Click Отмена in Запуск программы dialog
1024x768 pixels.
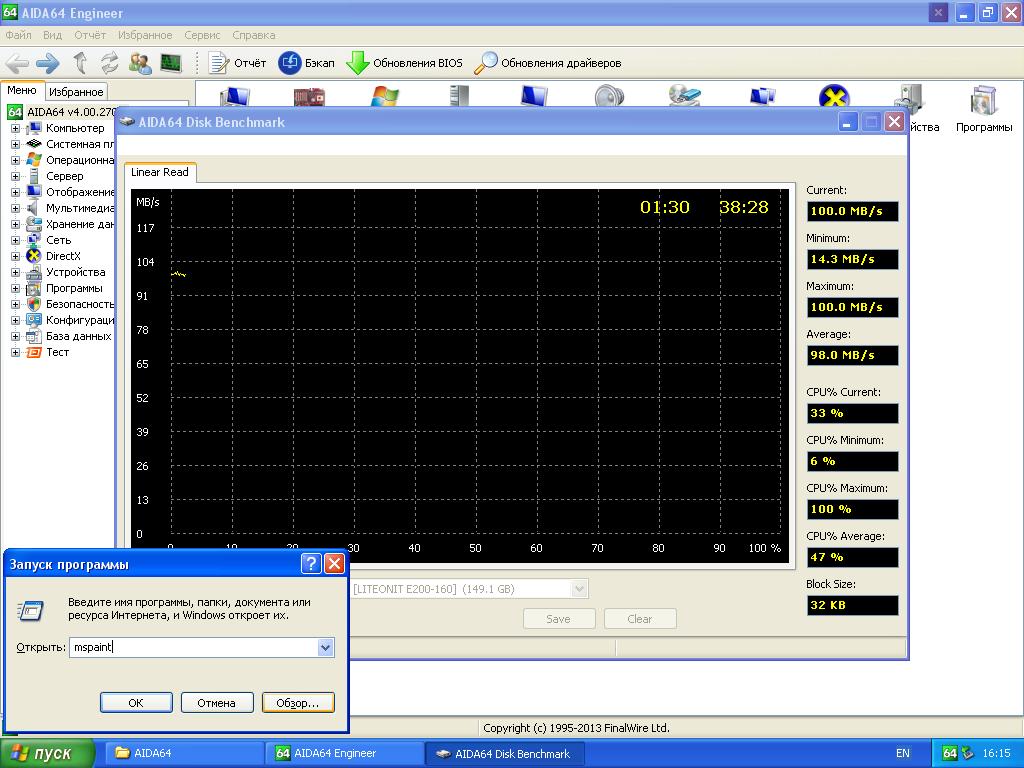click(x=216, y=703)
